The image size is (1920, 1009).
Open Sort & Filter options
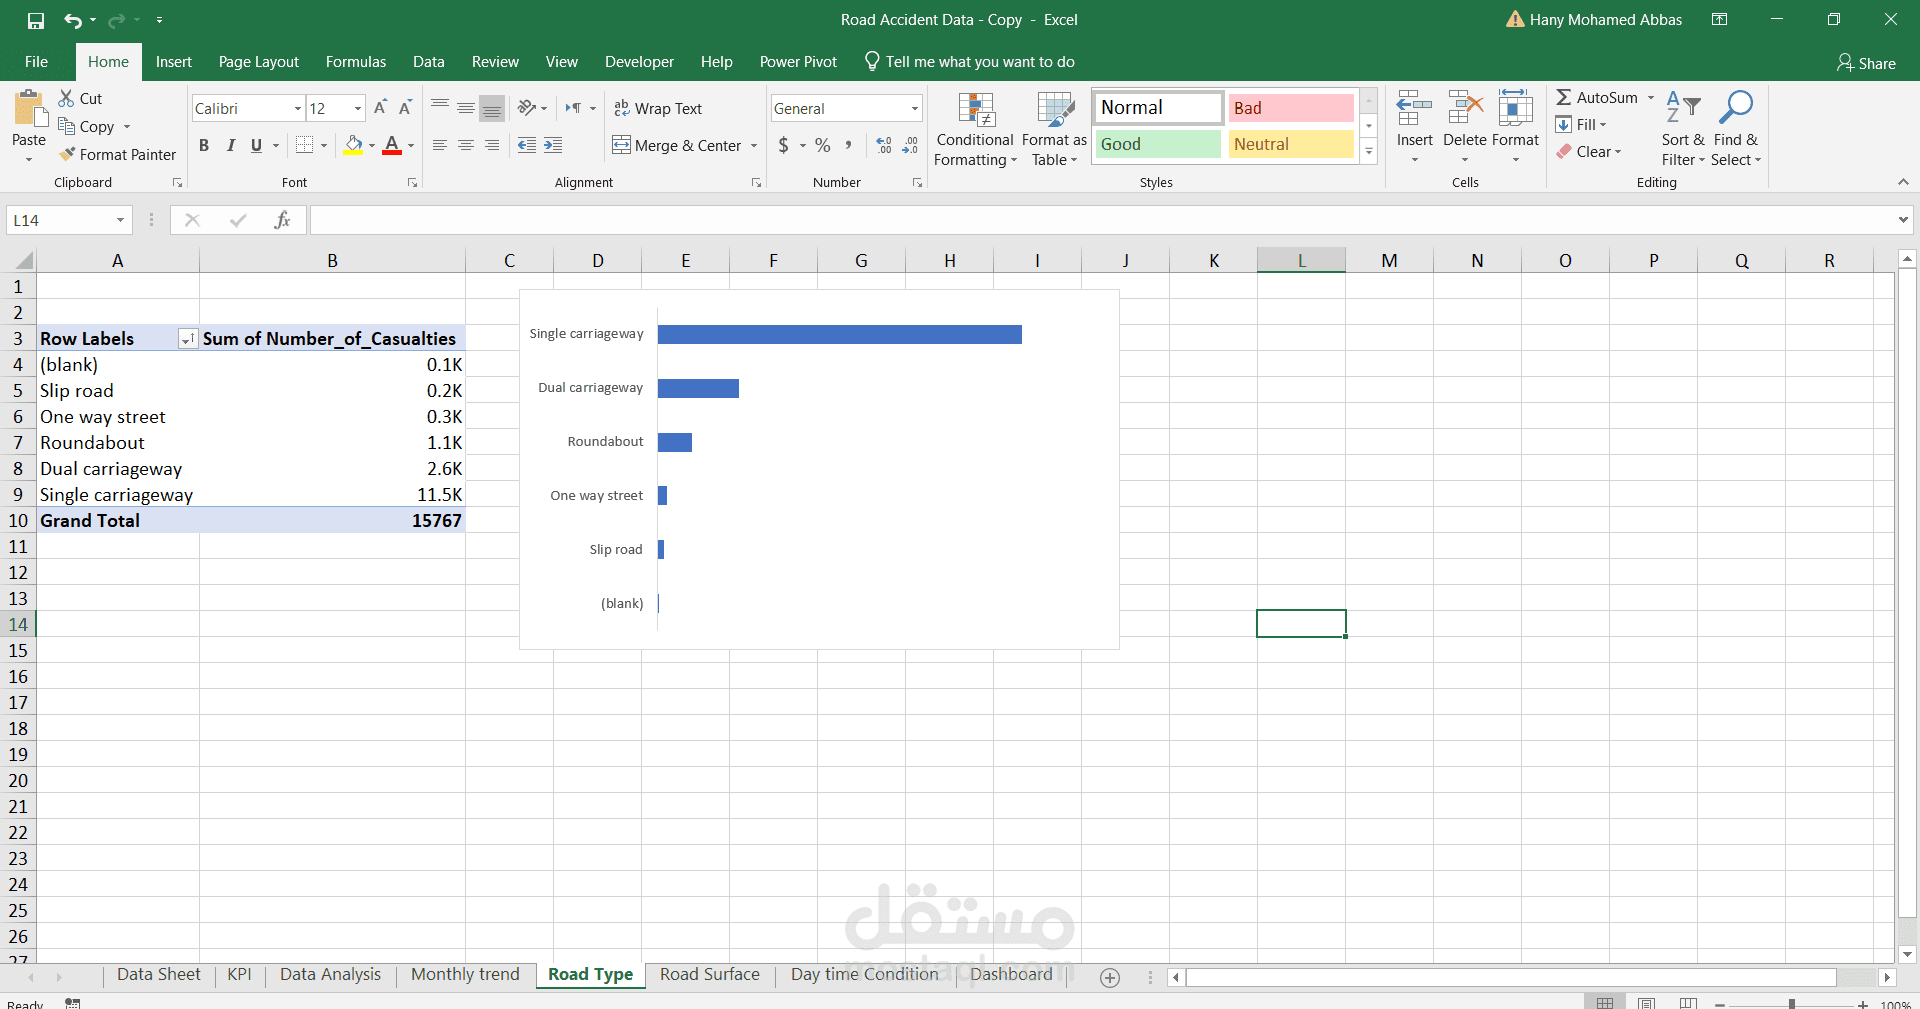[1683, 130]
